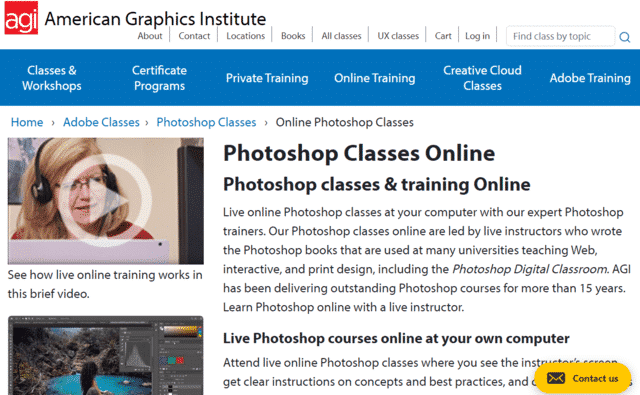Click italic 'Photoshop Digital Classroom' text
Viewport: 640px width, 395px height.
click(529, 269)
